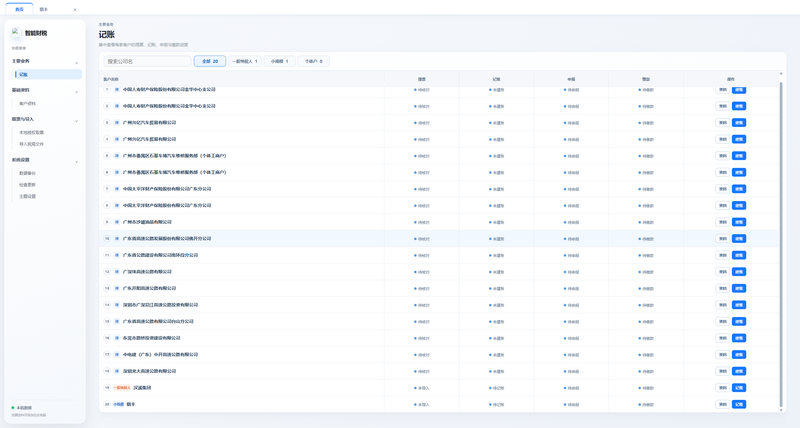Click the white 资料 button in row 20
The height and width of the screenshot is (428, 800).
pos(722,404)
